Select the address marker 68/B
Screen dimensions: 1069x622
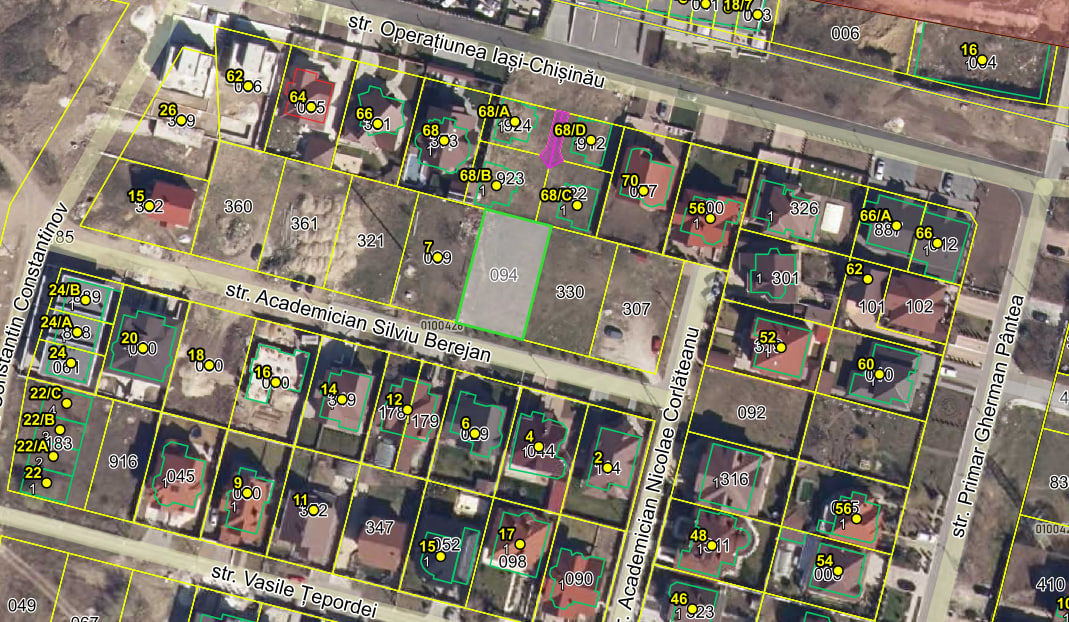coord(496,186)
